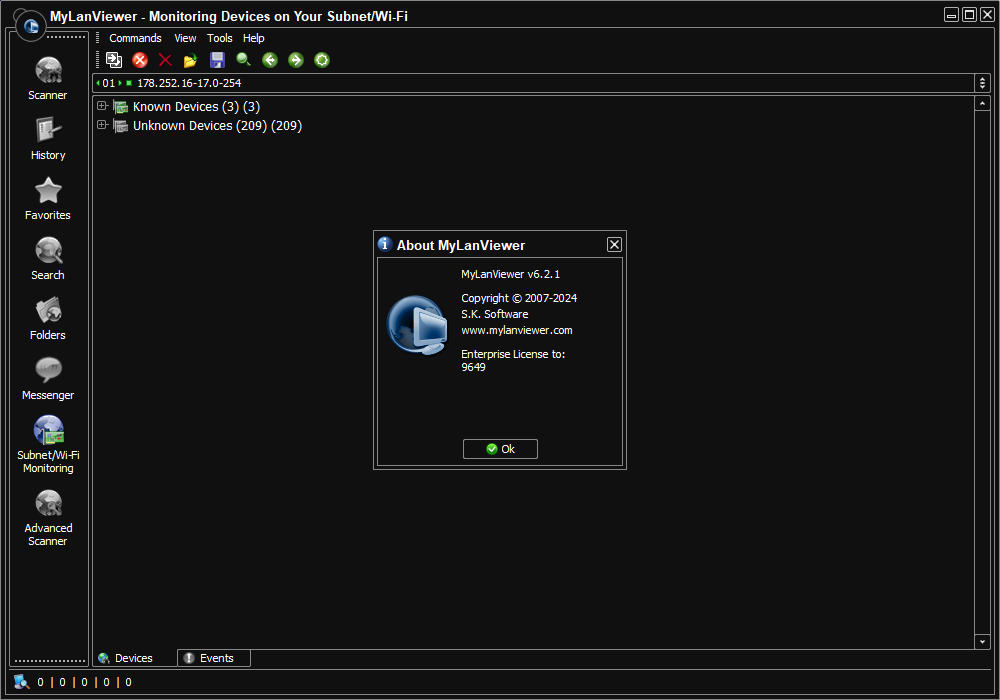The width and height of the screenshot is (1000, 700).
Task: Click the red X delete icon
Action: [165, 60]
